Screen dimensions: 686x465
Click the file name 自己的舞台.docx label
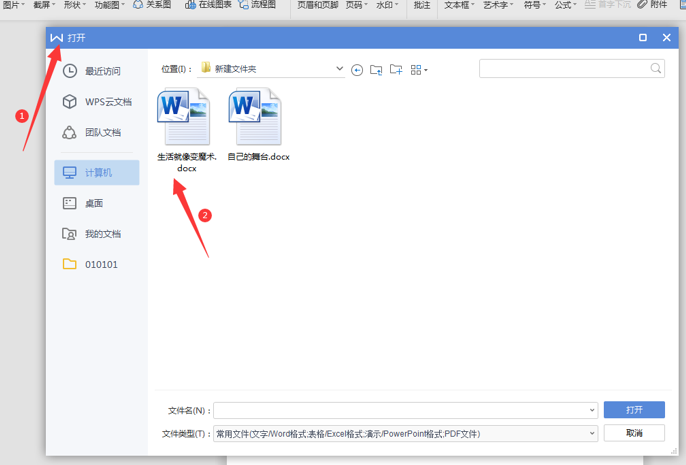coord(259,157)
